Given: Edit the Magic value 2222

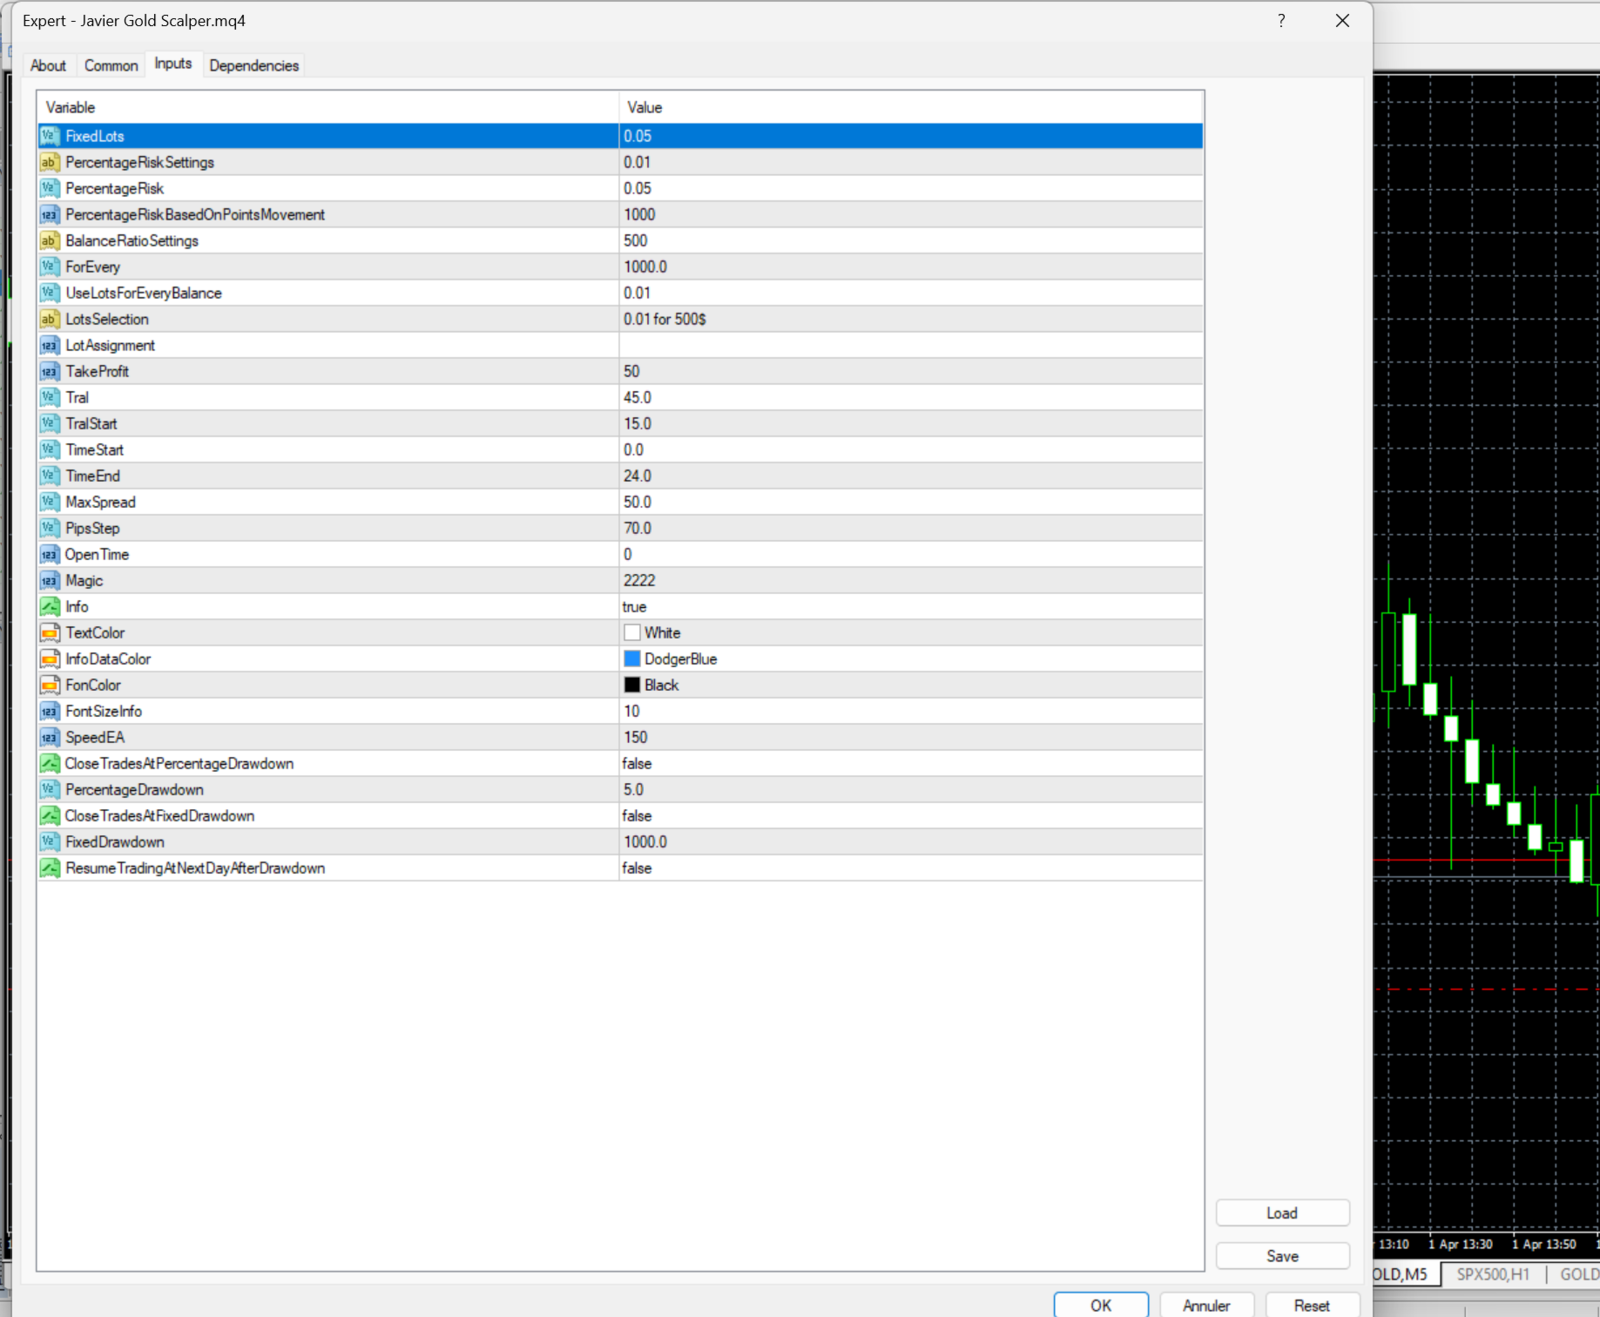Looking at the screenshot, I should (x=911, y=580).
